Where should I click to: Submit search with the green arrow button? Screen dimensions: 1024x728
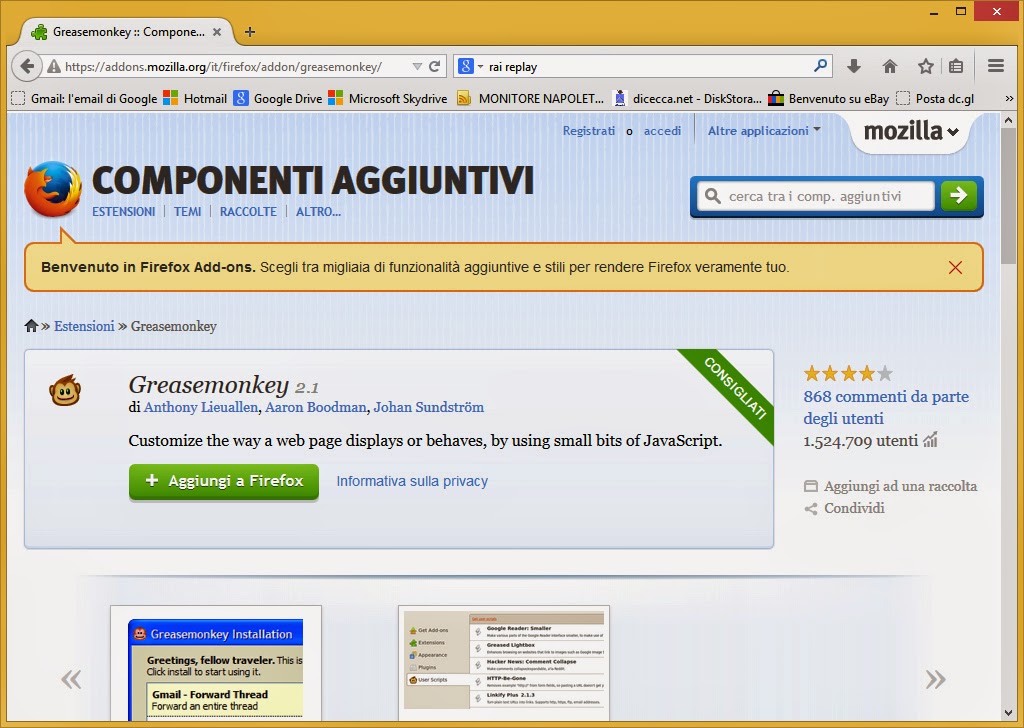[958, 195]
